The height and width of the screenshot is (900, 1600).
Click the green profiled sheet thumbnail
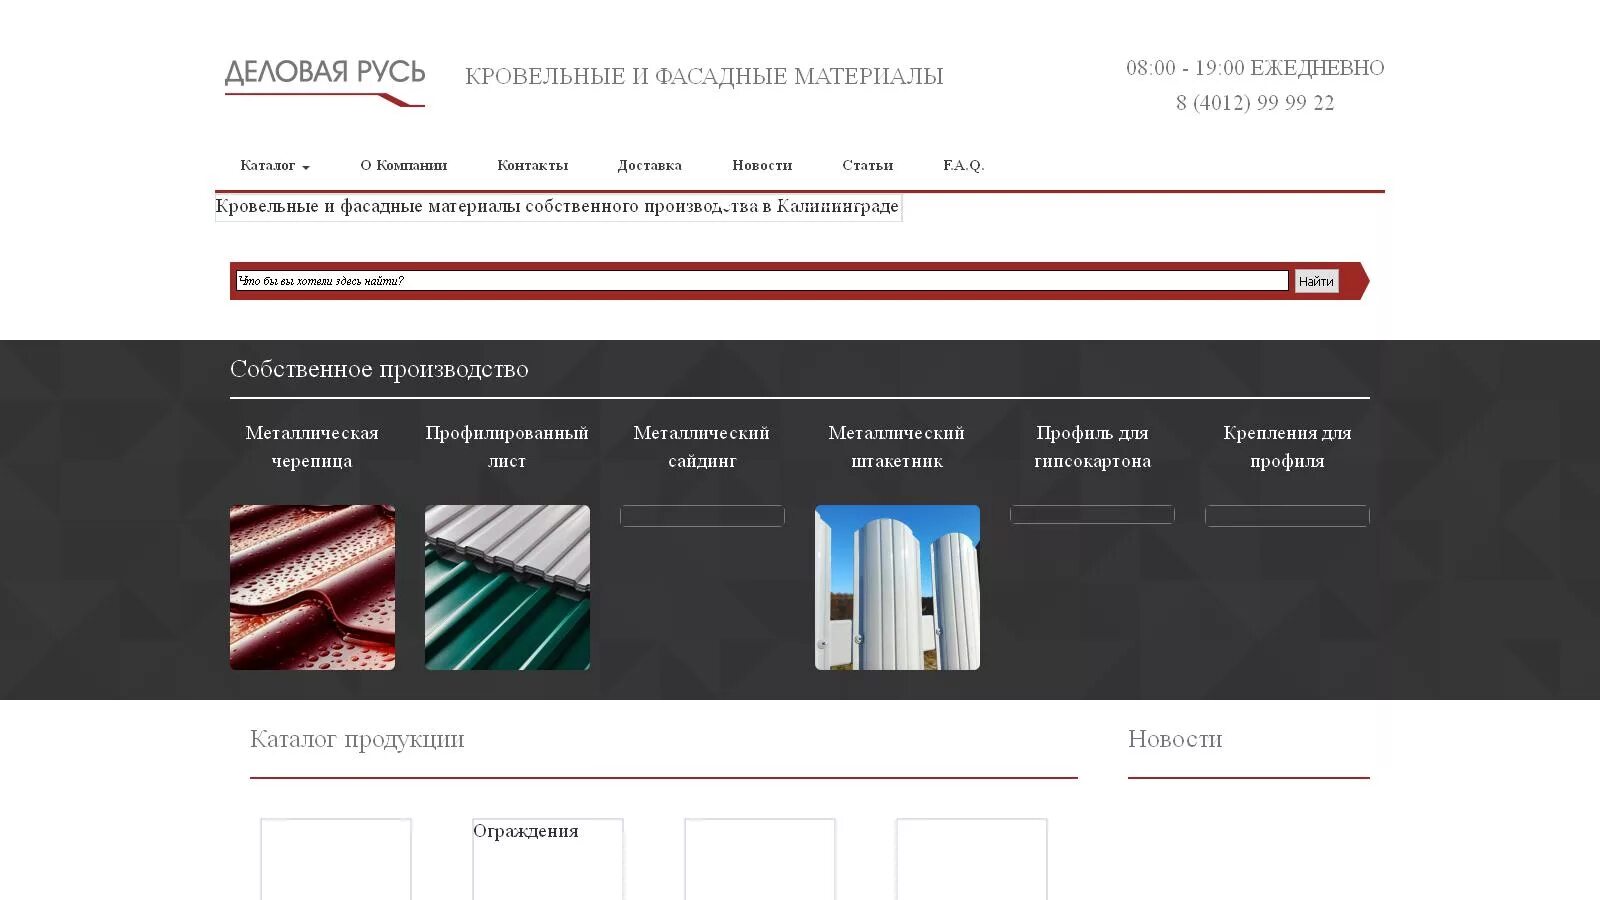click(507, 587)
